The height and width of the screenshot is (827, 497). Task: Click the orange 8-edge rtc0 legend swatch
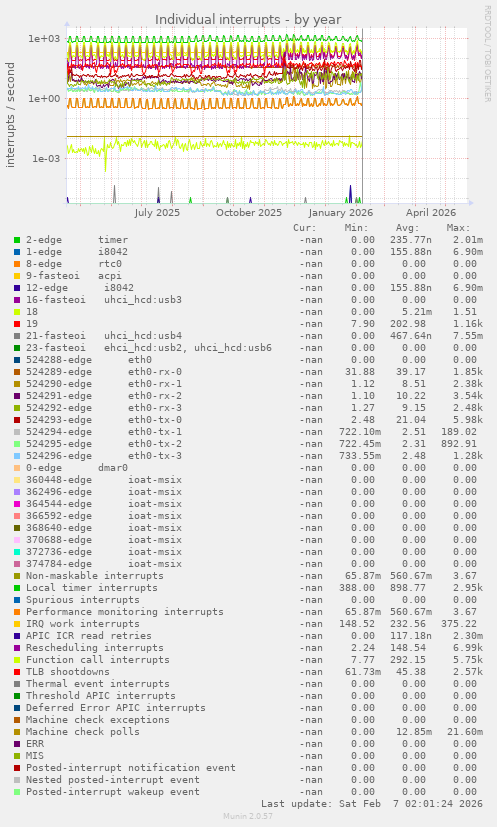(17, 264)
